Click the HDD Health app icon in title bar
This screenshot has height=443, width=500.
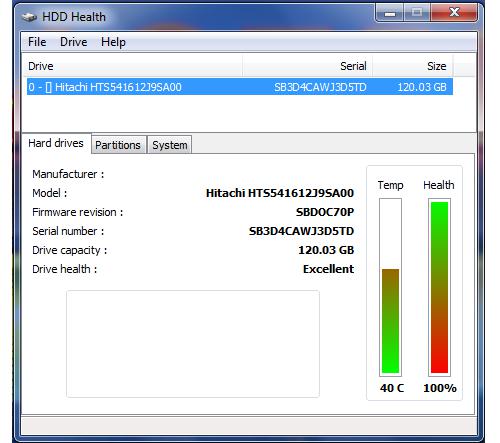pos(29,17)
